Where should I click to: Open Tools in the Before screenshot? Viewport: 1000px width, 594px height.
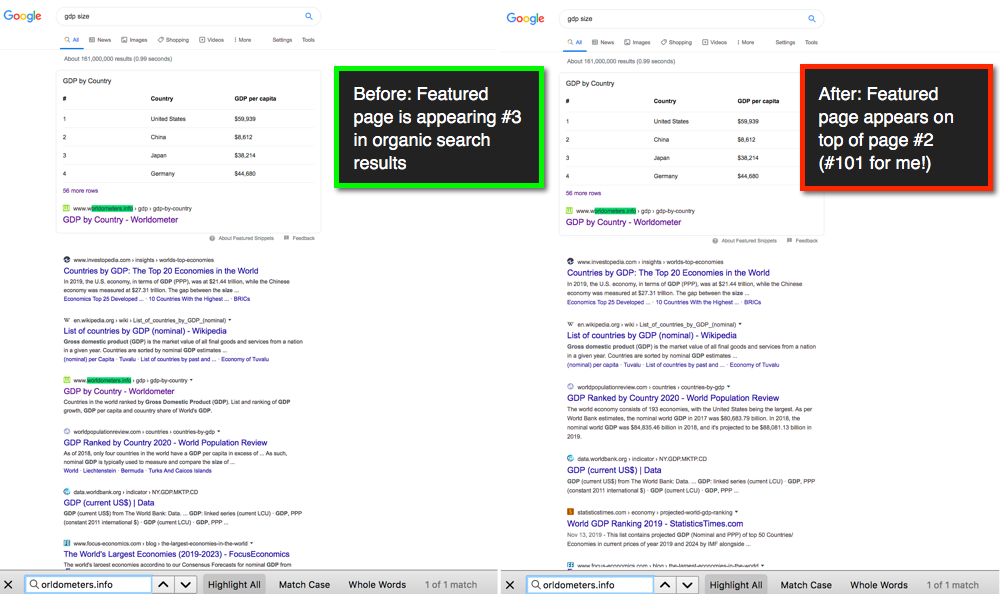(x=308, y=40)
